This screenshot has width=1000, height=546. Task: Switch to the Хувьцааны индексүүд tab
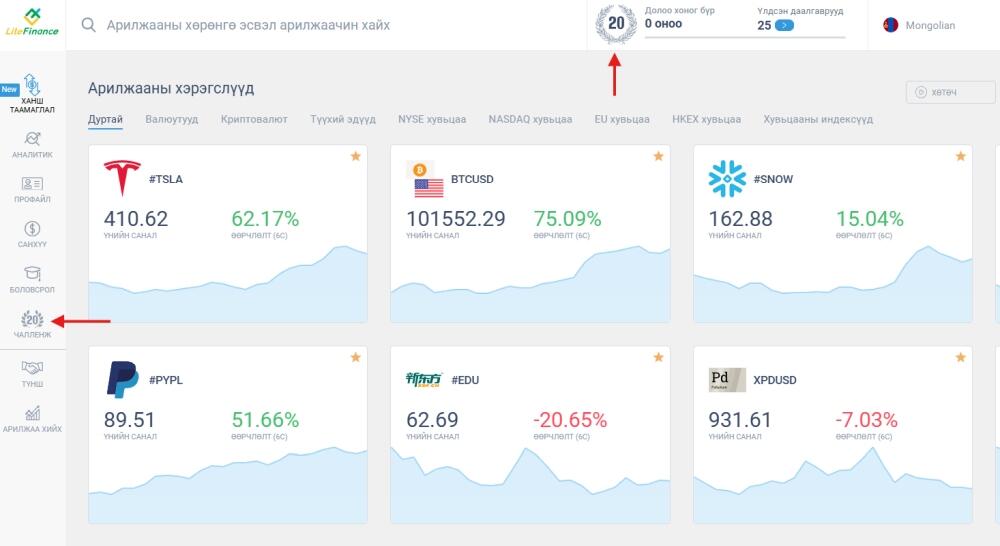click(x=818, y=119)
